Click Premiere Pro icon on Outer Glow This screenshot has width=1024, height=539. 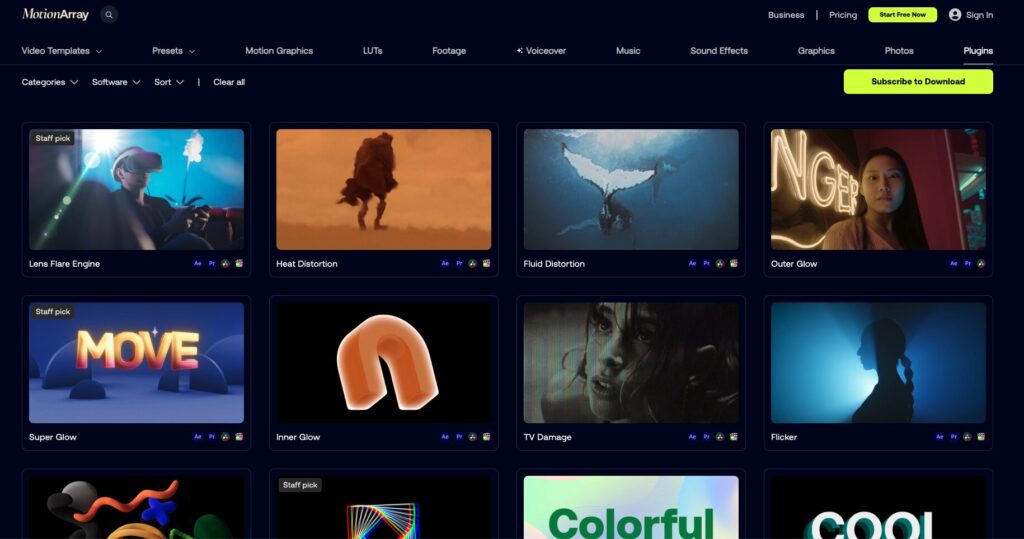point(967,263)
